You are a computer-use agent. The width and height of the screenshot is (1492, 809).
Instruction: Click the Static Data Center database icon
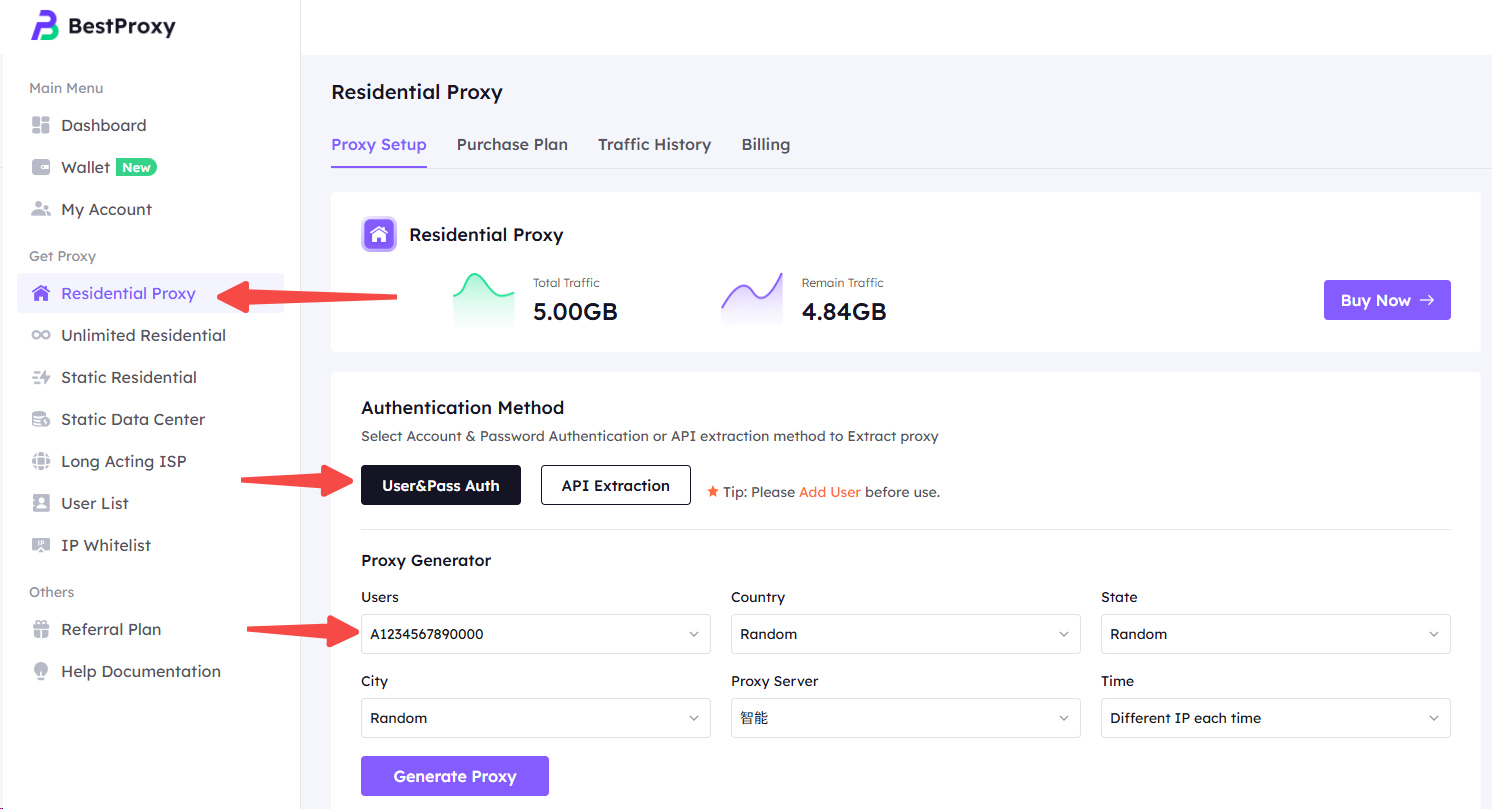point(41,419)
